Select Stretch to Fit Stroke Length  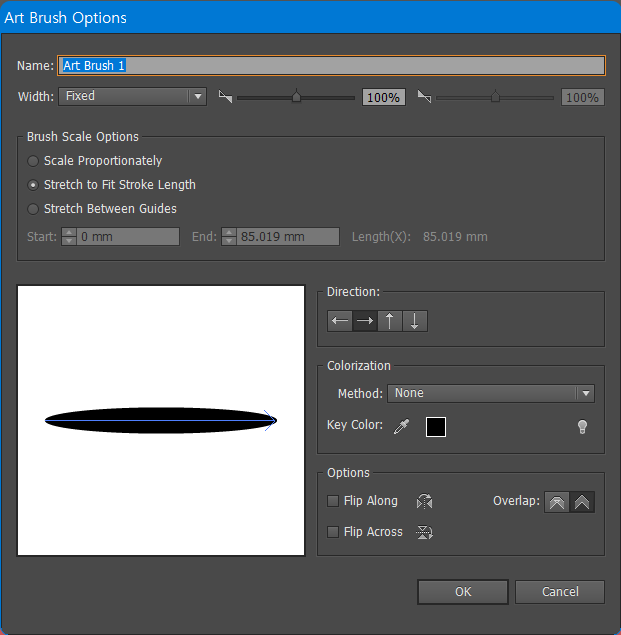(111, 185)
